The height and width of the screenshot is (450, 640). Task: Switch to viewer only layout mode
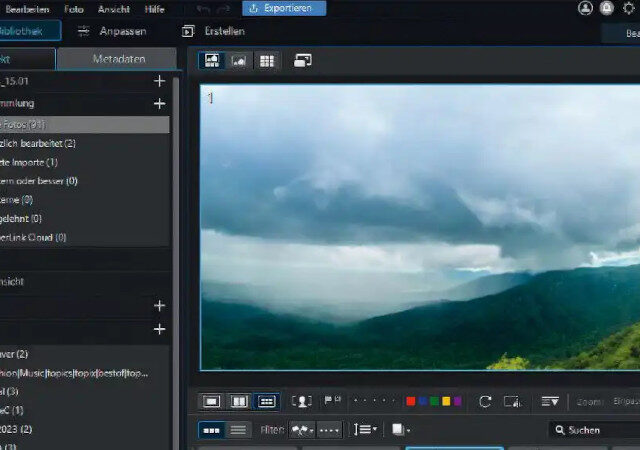[x=239, y=61]
